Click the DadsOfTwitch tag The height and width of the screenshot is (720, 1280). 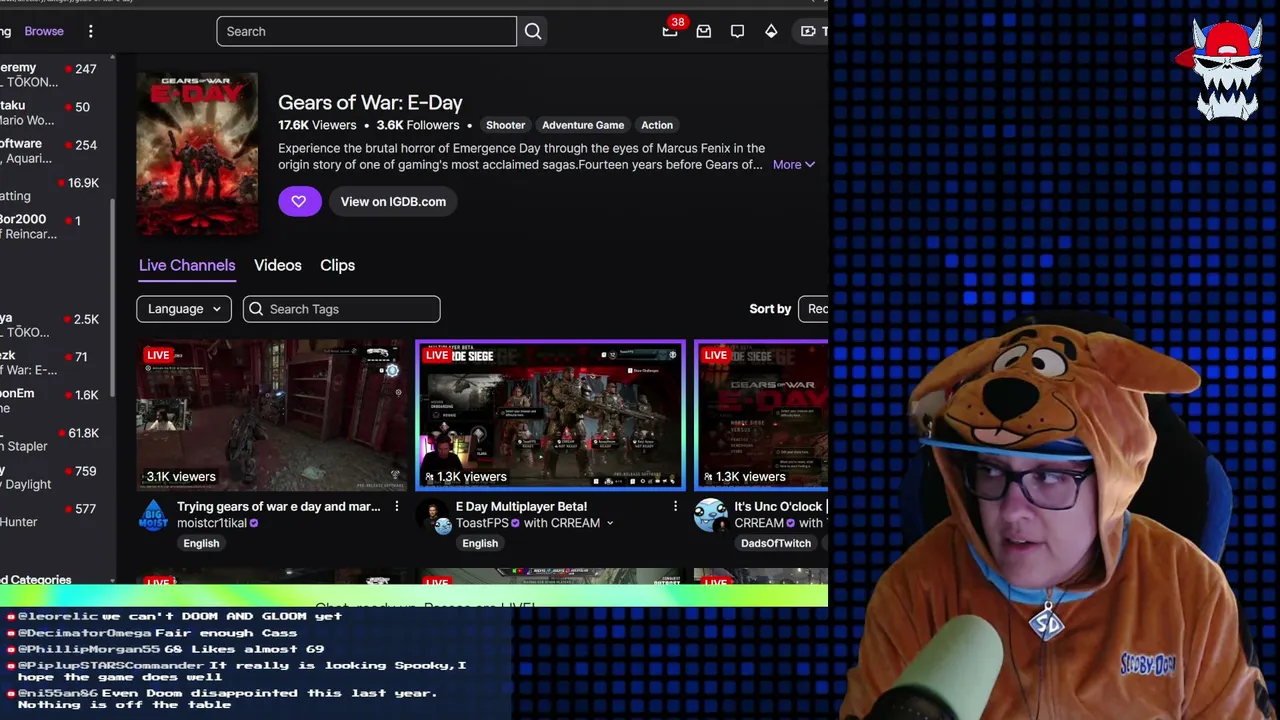pyautogui.click(x=776, y=543)
